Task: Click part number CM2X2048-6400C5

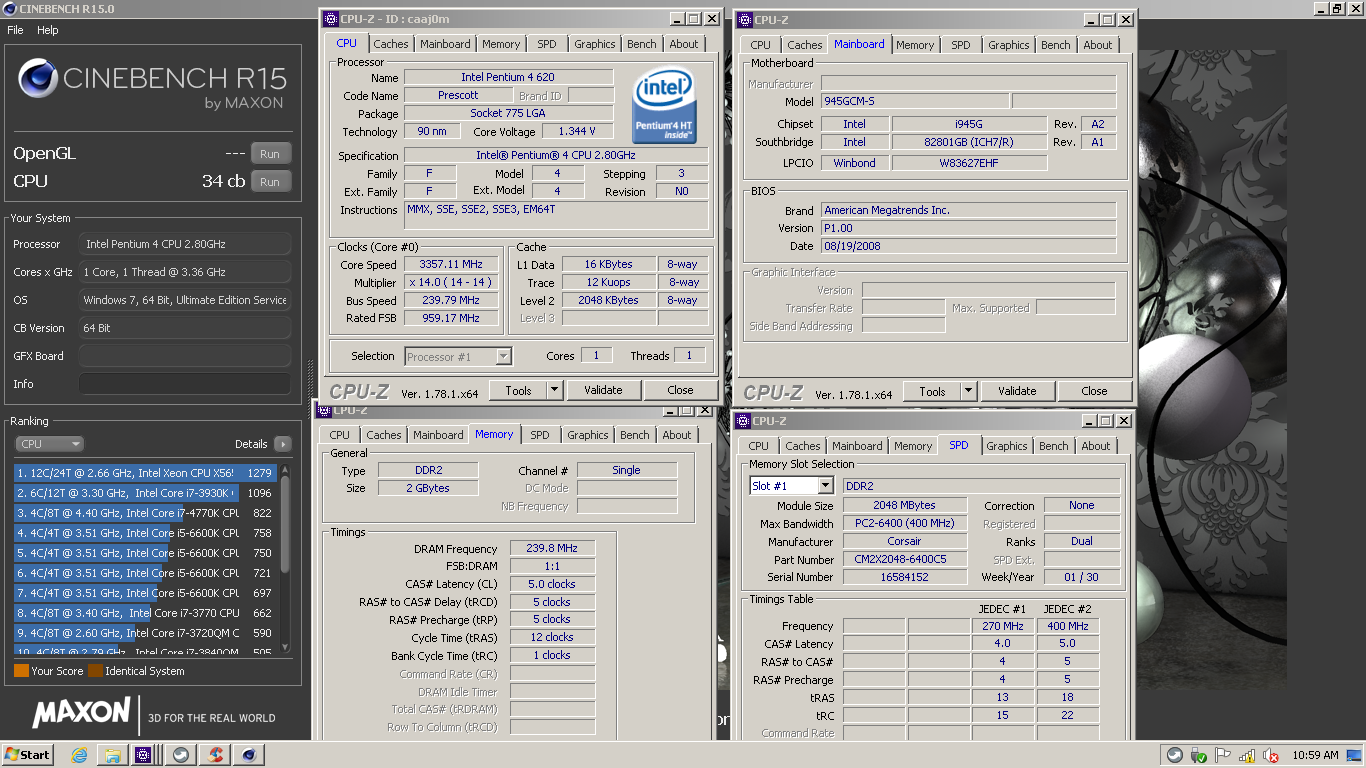Action: pyautogui.click(x=905, y=559)
